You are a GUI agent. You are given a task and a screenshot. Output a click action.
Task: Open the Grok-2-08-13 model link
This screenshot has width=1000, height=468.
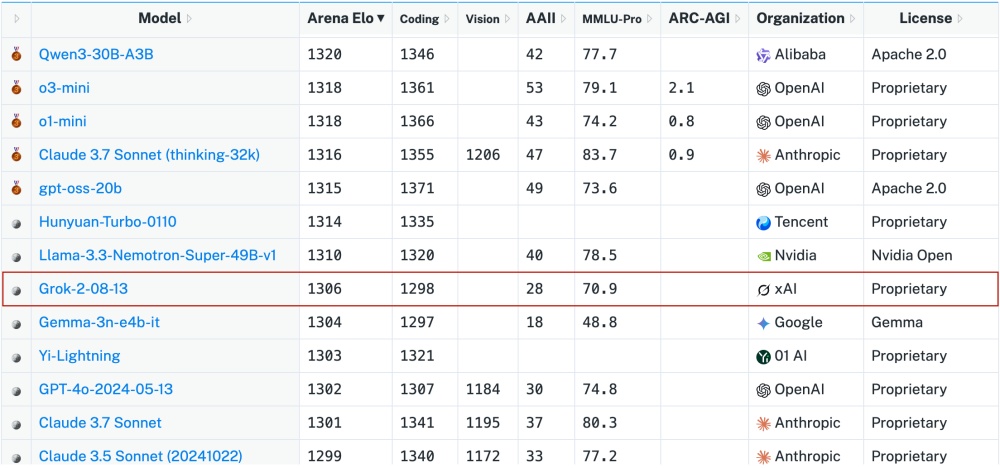[x=83, y=289]
